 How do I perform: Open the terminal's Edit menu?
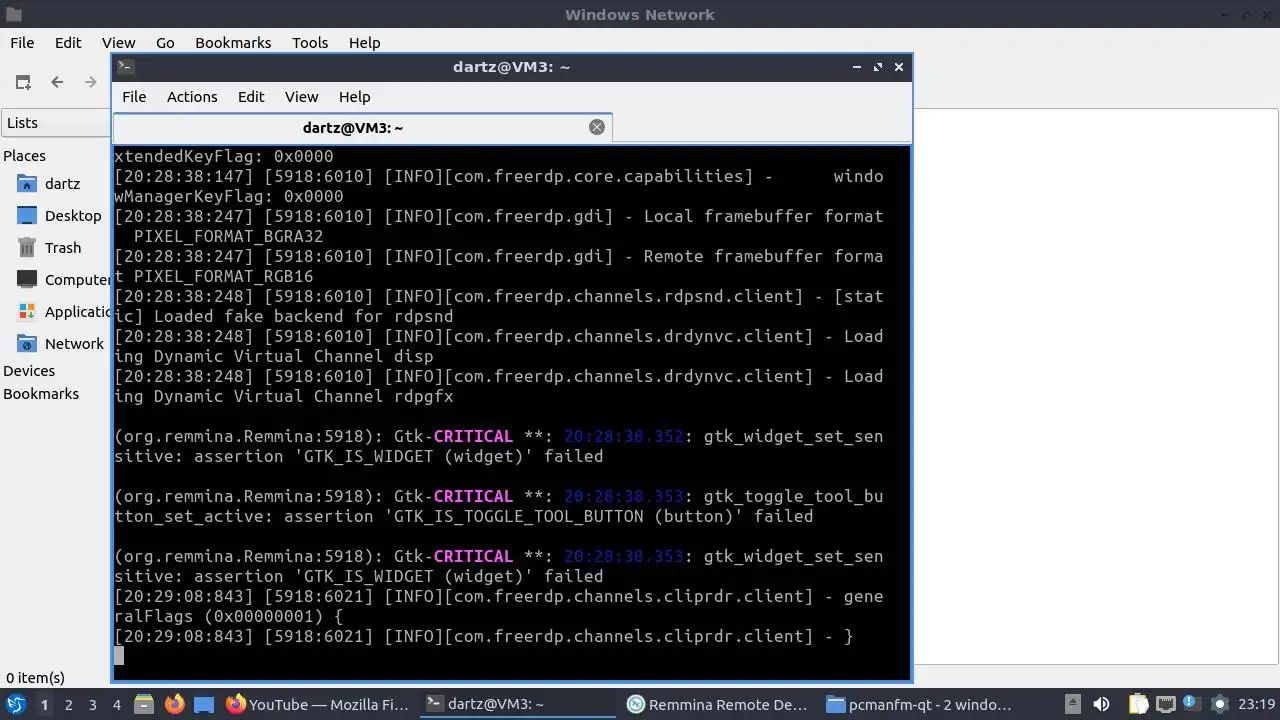(x=251, y=97)
